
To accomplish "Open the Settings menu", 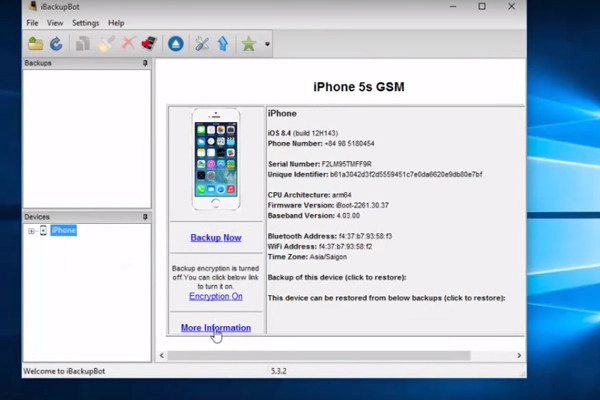I will [85, 23].
